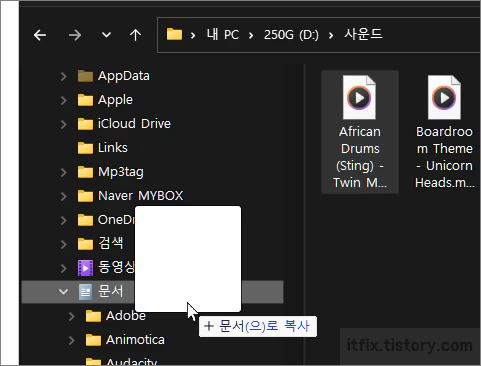The image size is (481, 366).
Task: Select 250G (D:) in the breadcrumb
Action: (291, 35)
